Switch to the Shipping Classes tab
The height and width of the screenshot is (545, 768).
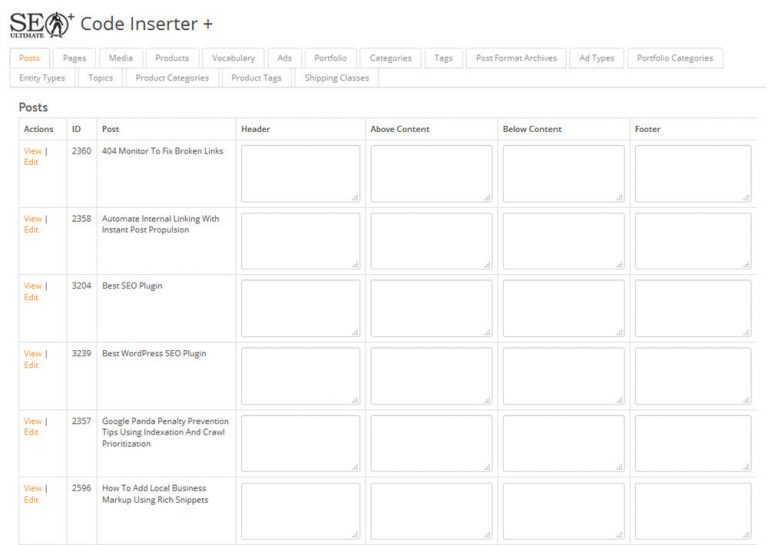point(336,78)
